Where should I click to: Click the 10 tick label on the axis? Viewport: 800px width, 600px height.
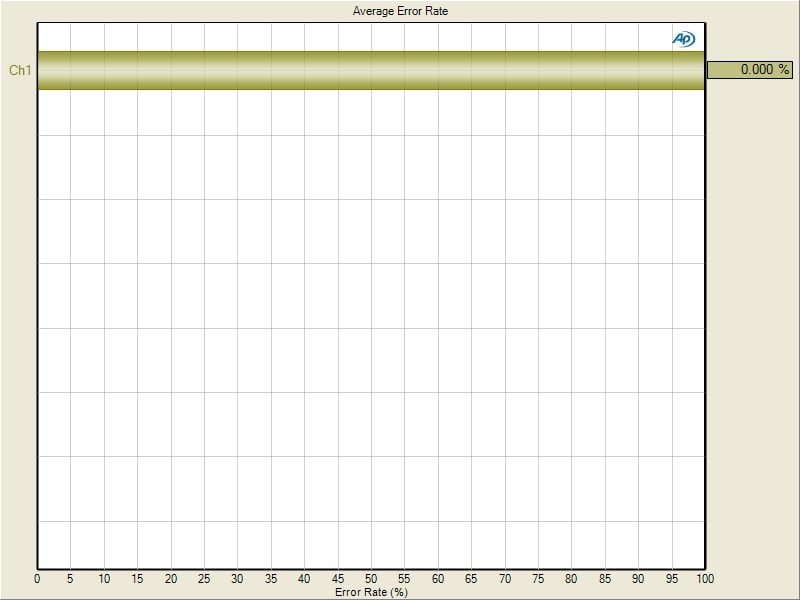tap(104, 578)
